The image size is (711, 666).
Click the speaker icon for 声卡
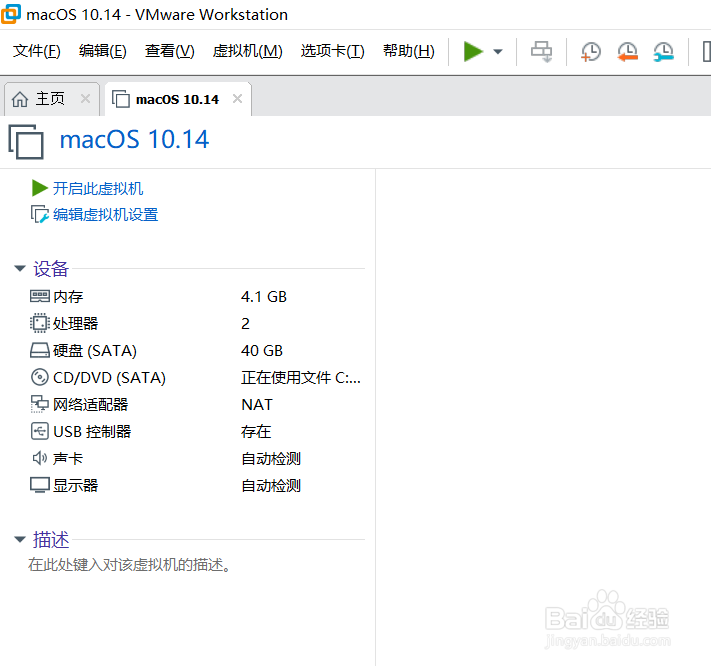click(39, 458)
